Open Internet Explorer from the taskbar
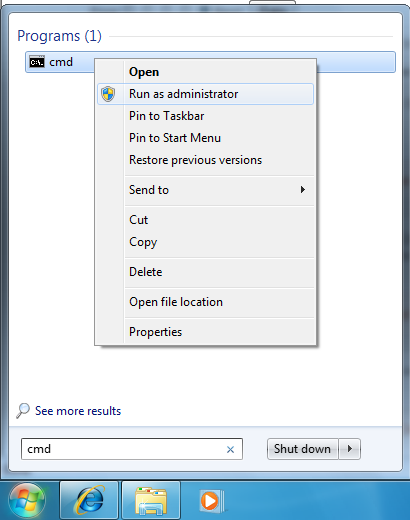 tap(89, 500)
